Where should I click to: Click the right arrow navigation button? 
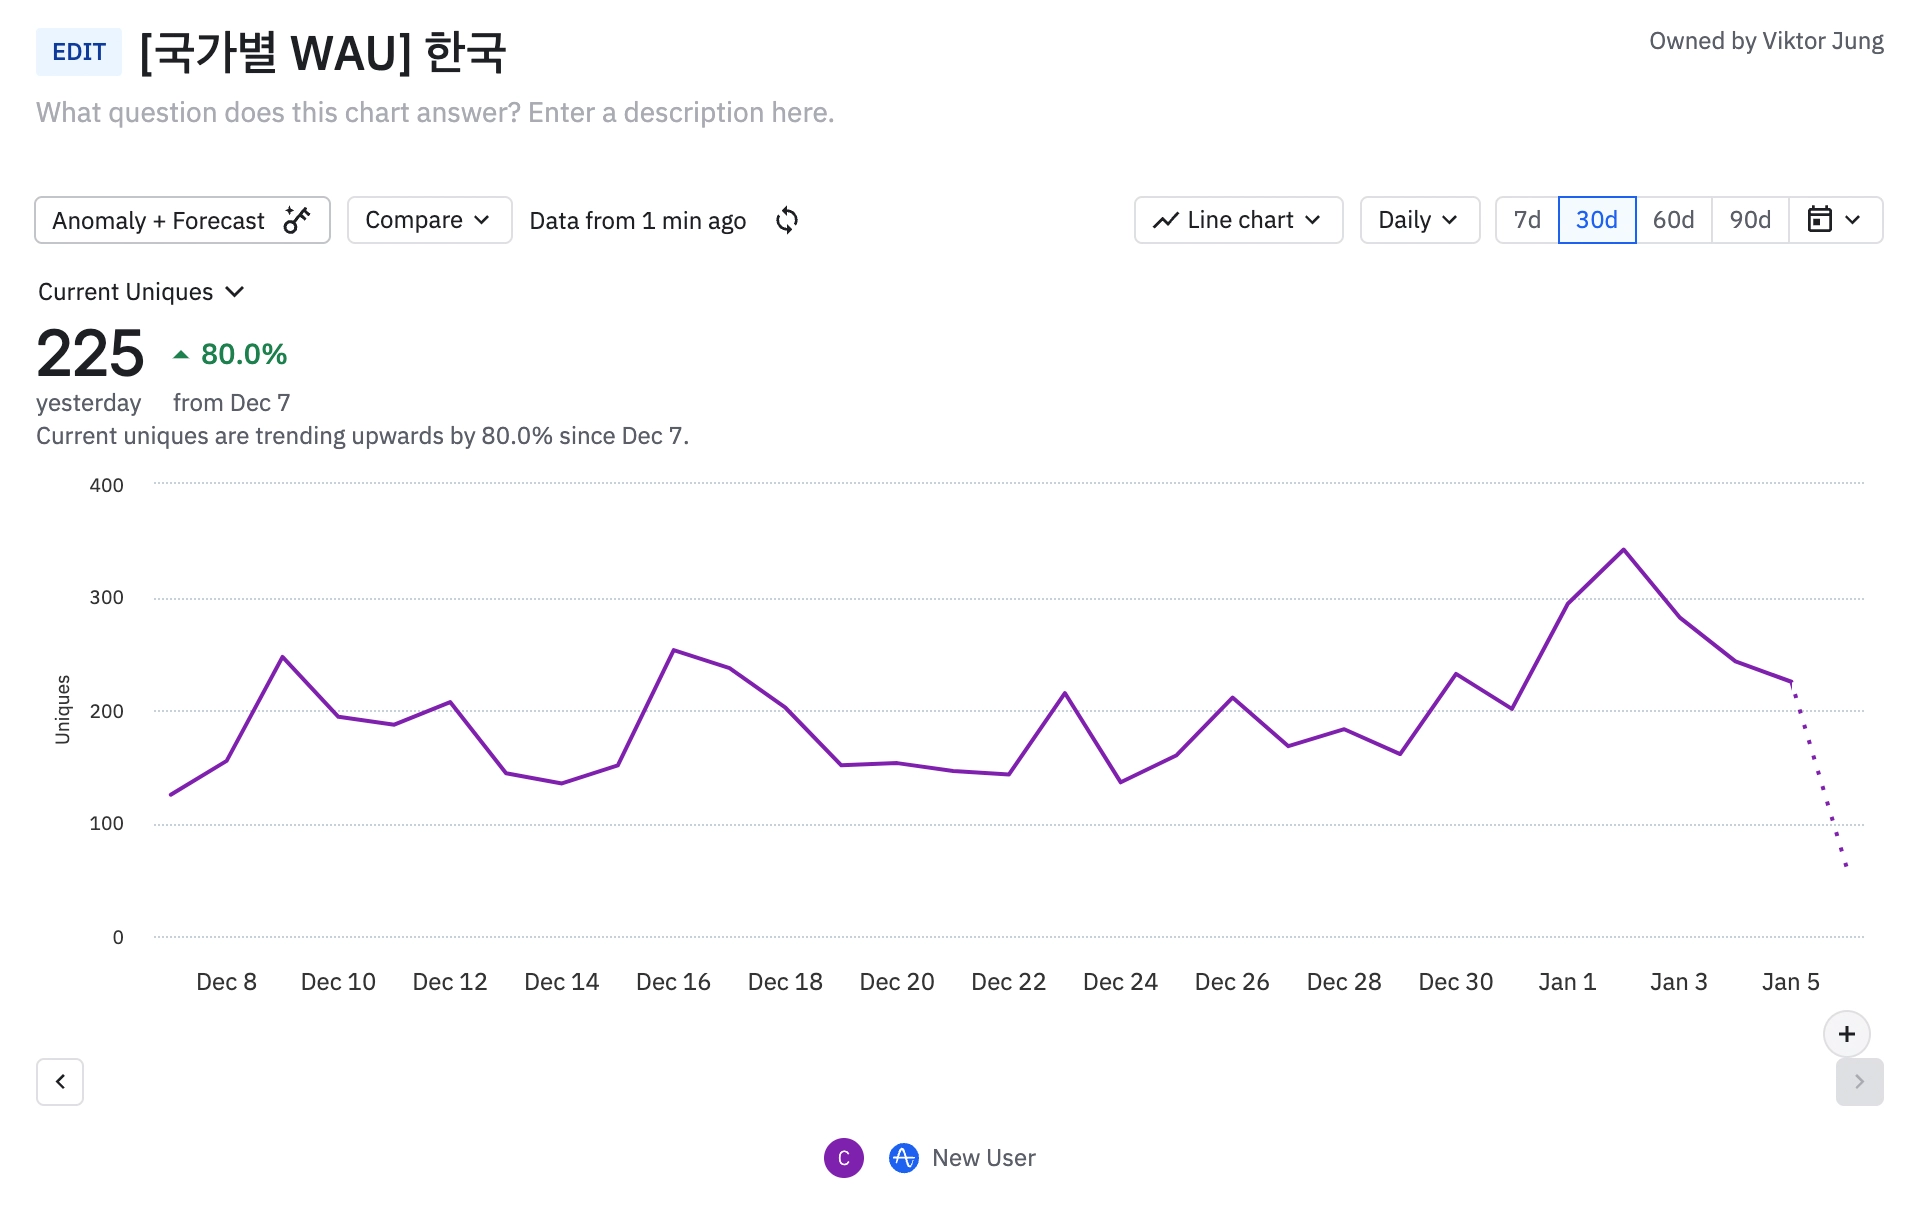pyautogui.click(x=1859, y=1081)
